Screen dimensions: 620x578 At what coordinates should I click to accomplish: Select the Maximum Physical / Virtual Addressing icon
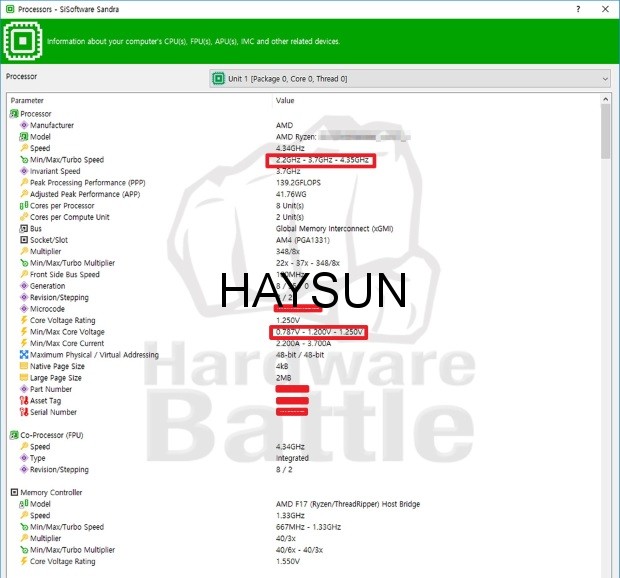(x=24, y=355)
